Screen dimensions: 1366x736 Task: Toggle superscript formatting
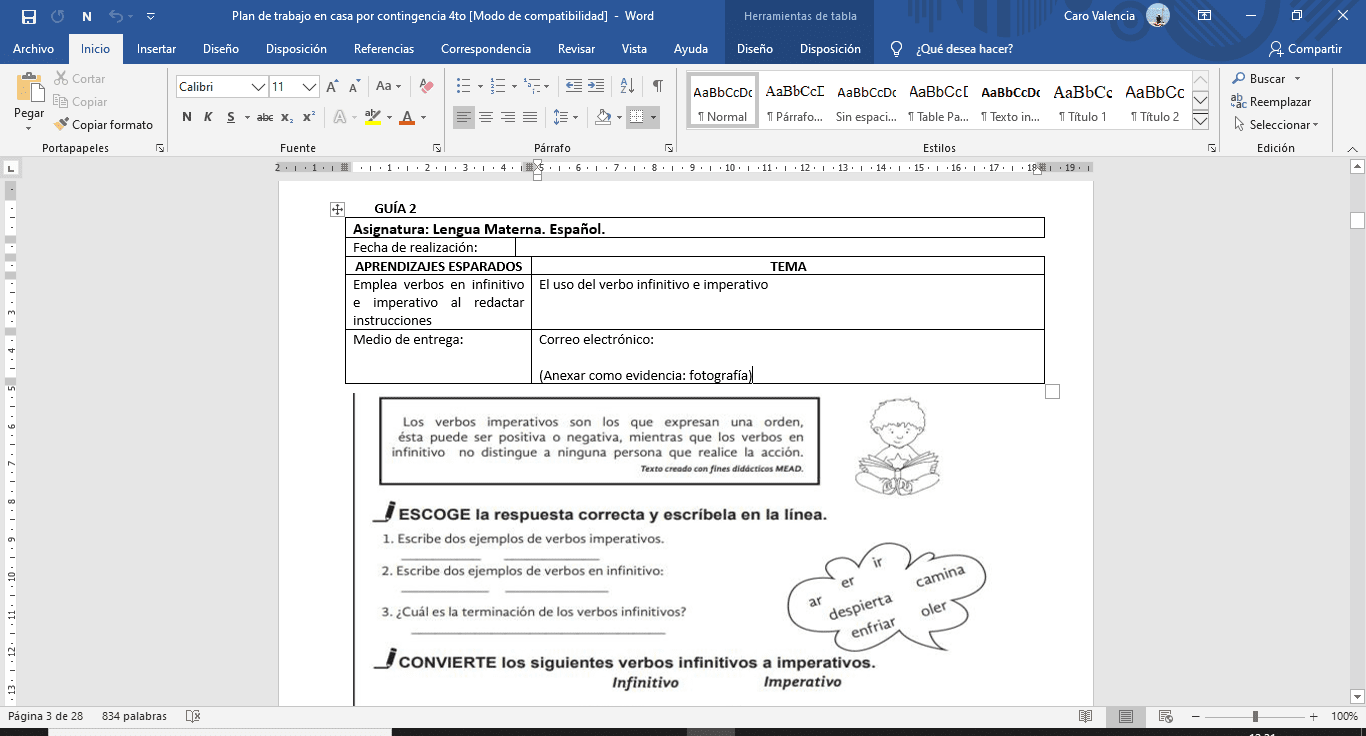click(309, 118)
